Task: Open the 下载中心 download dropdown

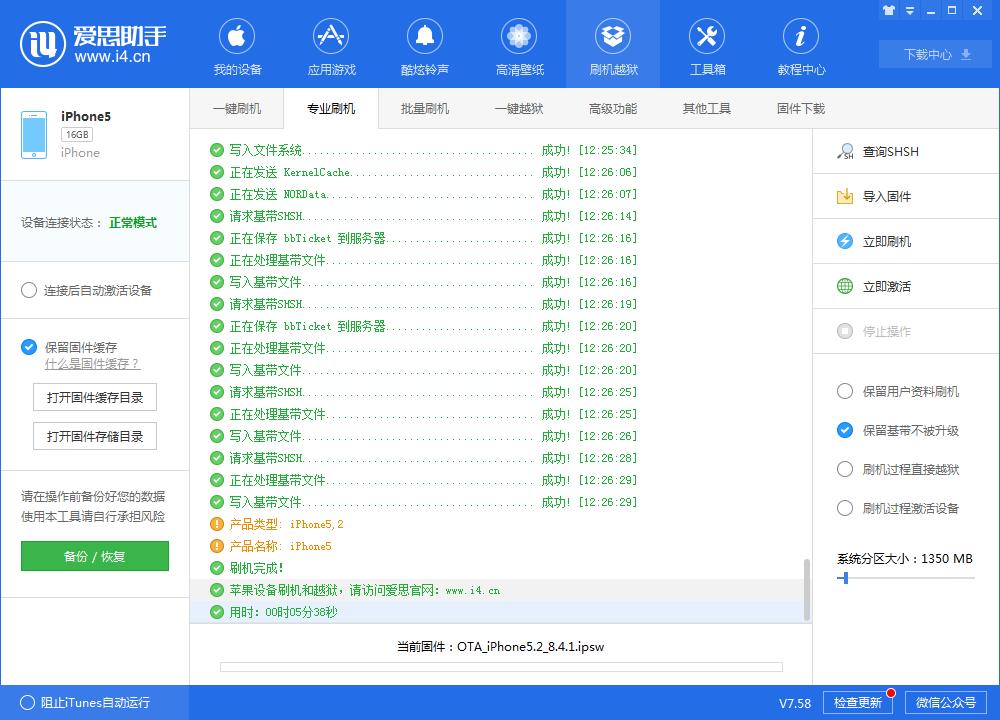Action: tap(934, 54)
